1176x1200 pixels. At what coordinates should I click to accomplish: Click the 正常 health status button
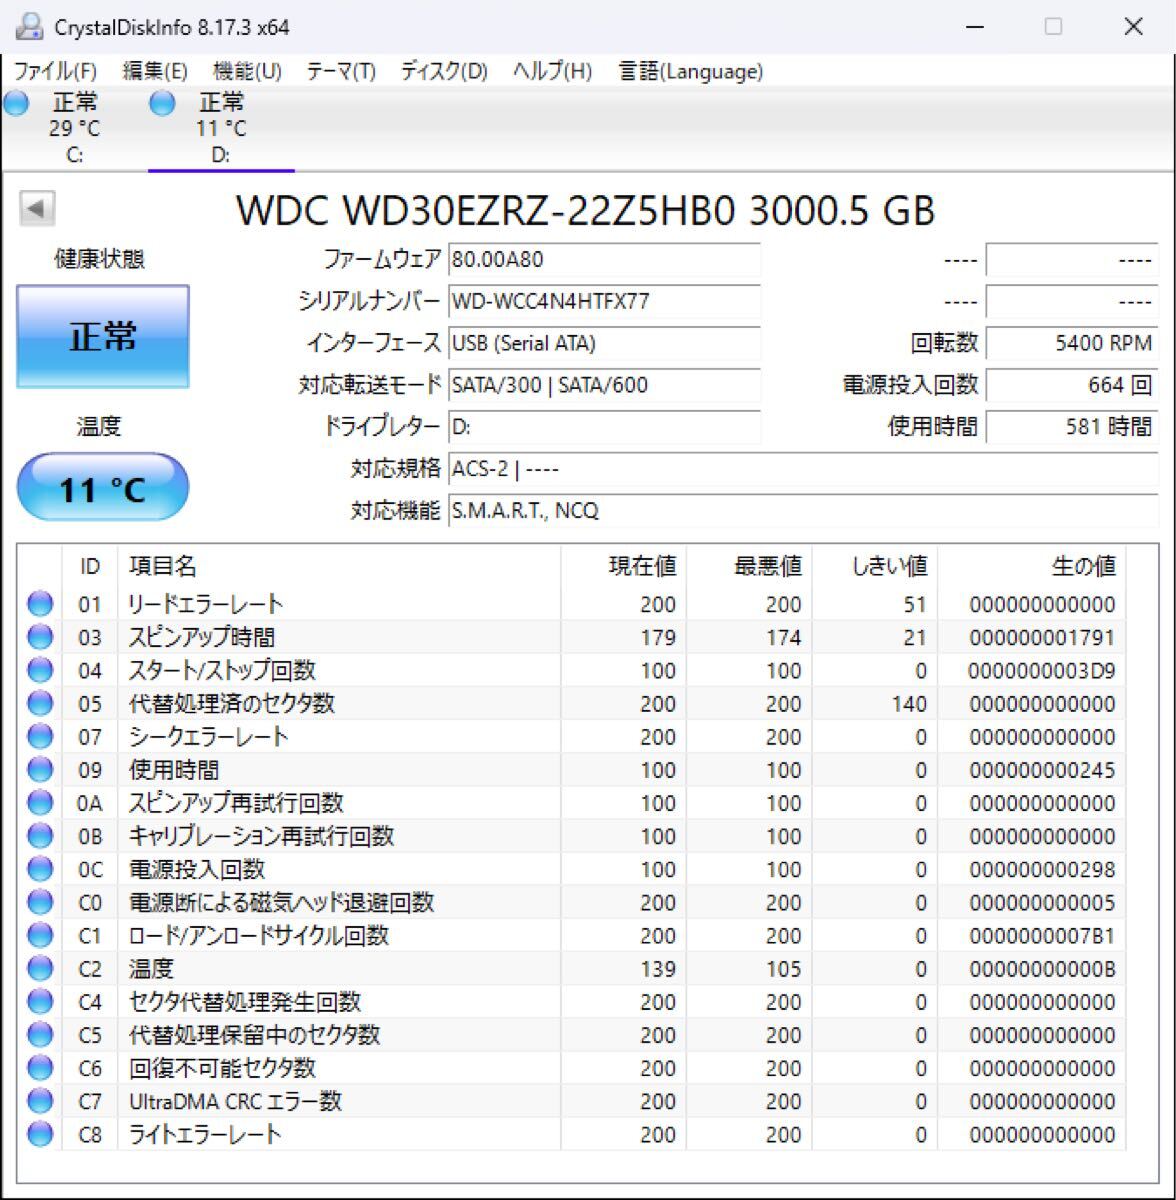(102, 337)
